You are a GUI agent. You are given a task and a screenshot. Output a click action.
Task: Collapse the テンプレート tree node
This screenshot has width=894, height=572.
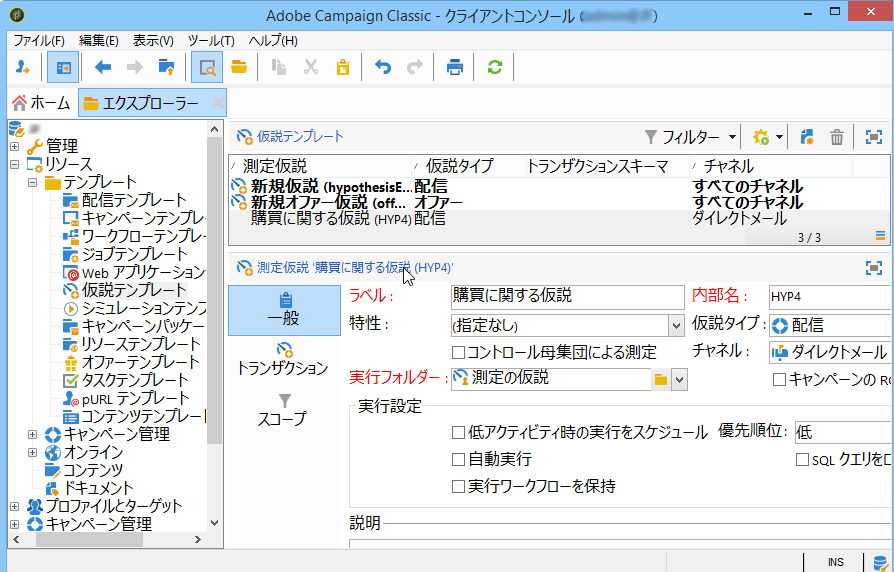[x=32, y=183]
